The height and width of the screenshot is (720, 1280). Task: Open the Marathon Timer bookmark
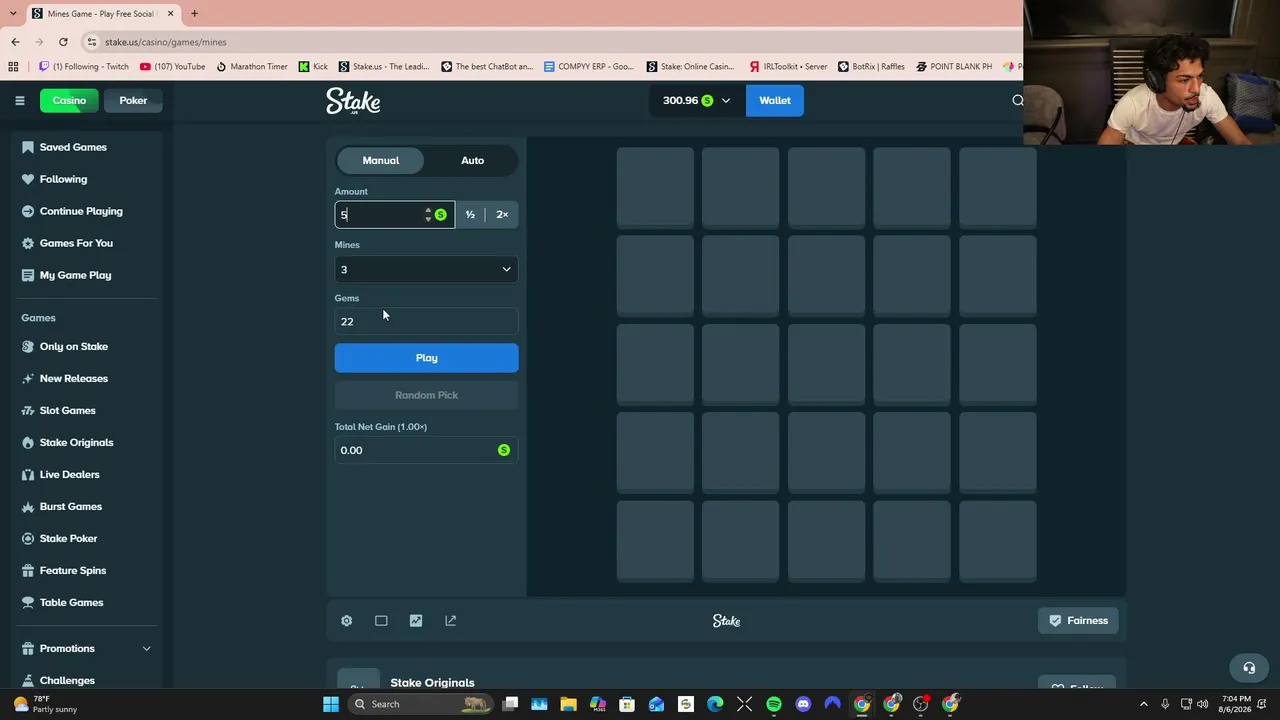click(252, 67)
